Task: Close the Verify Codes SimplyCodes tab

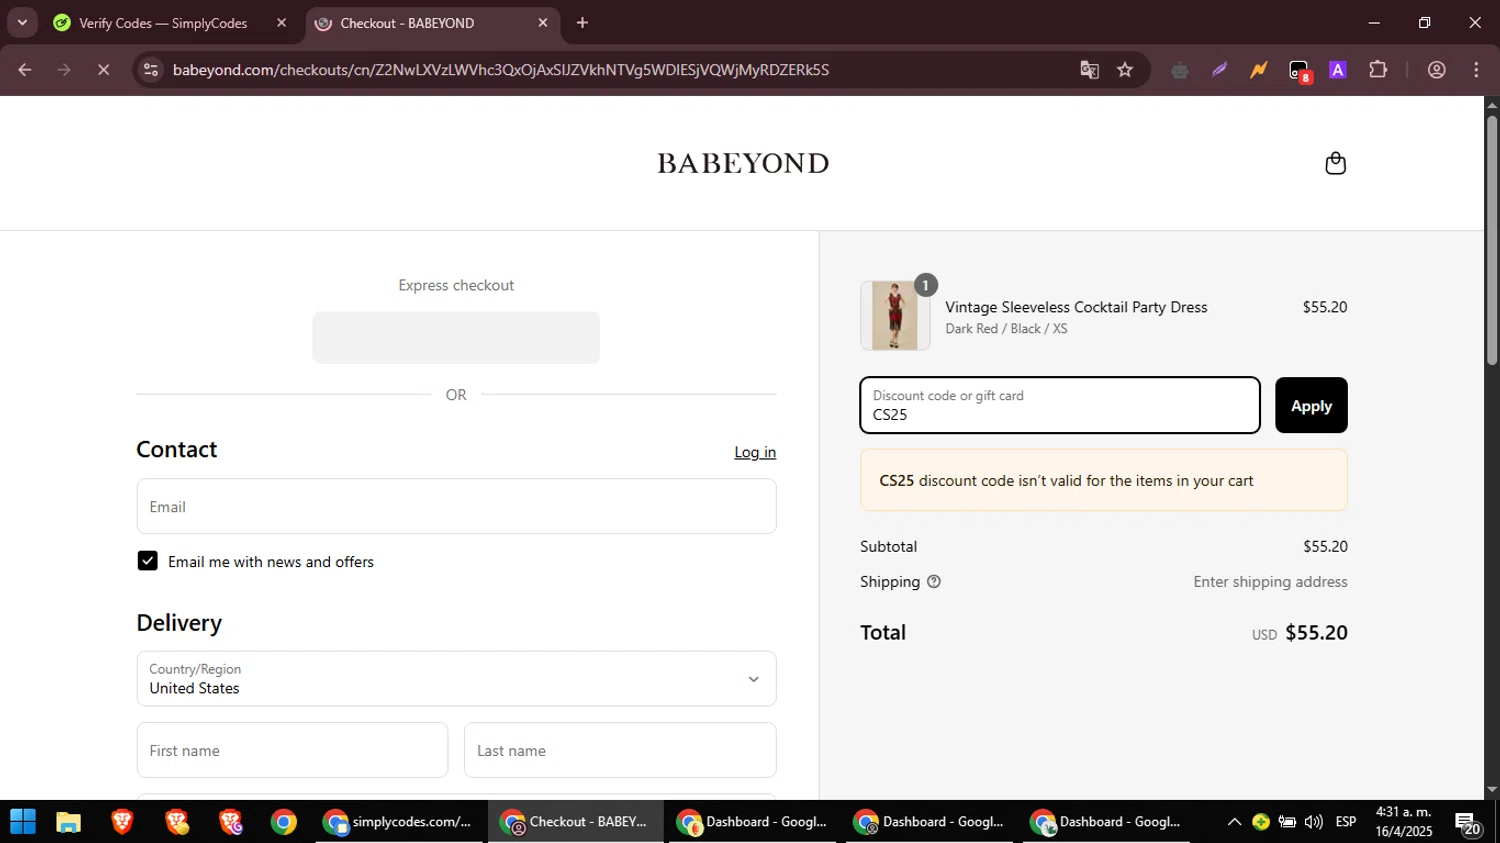Action: 281,23
